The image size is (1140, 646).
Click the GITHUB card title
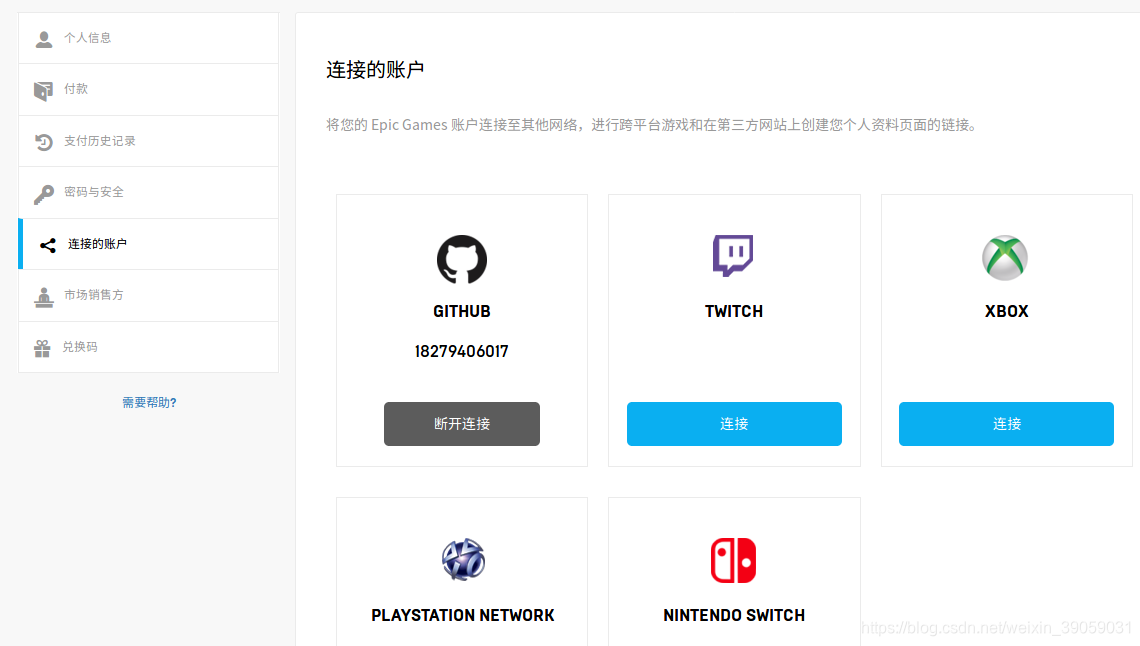[x=462, y=312]
